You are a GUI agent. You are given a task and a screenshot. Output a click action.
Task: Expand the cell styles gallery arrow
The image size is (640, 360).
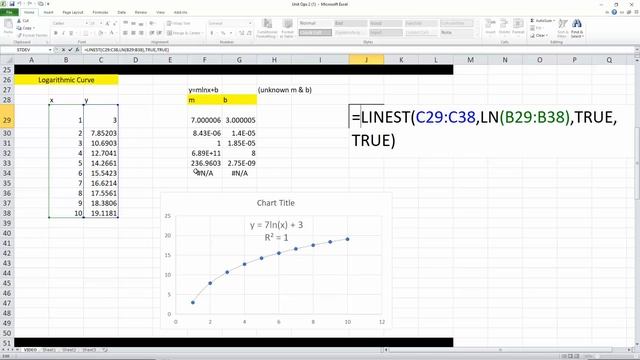477,36
